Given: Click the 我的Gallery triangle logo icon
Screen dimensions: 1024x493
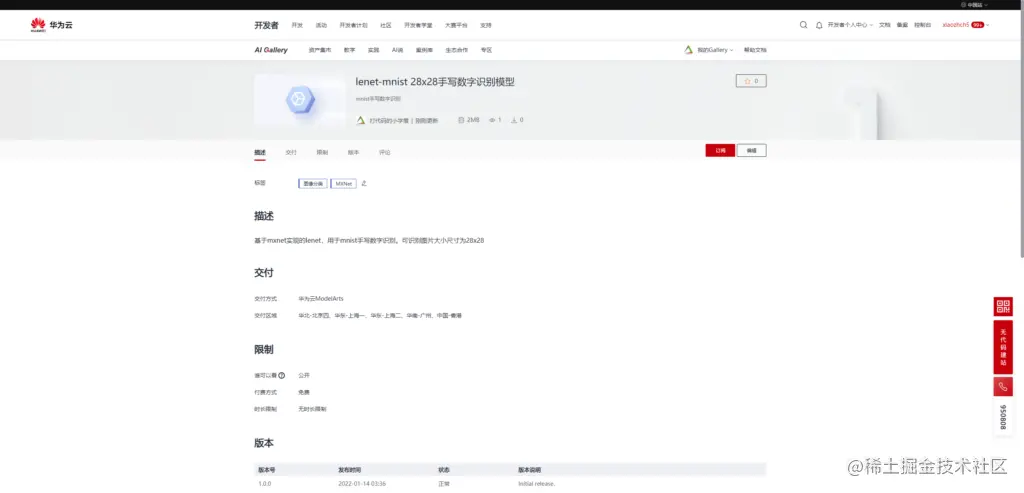Looking at the screenshot, I should (688, 50).
